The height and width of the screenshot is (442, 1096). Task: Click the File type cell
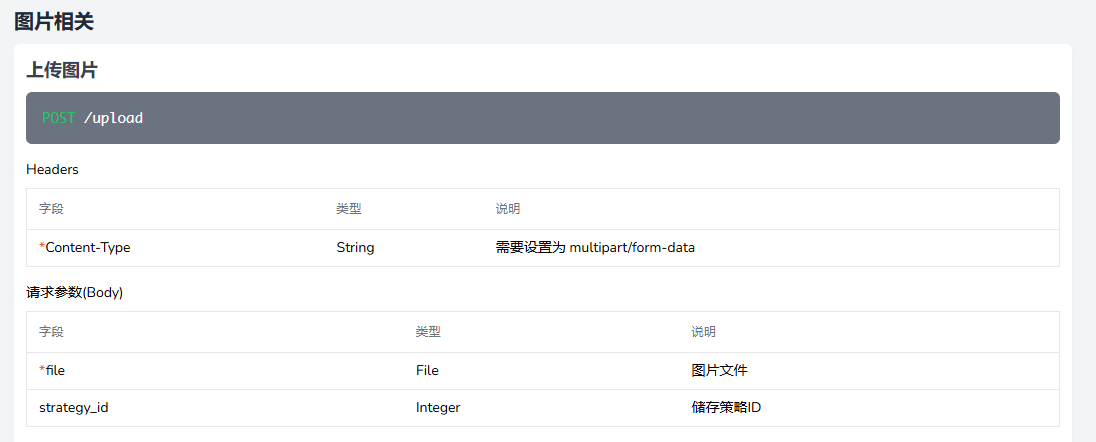(x=427, y=371)
